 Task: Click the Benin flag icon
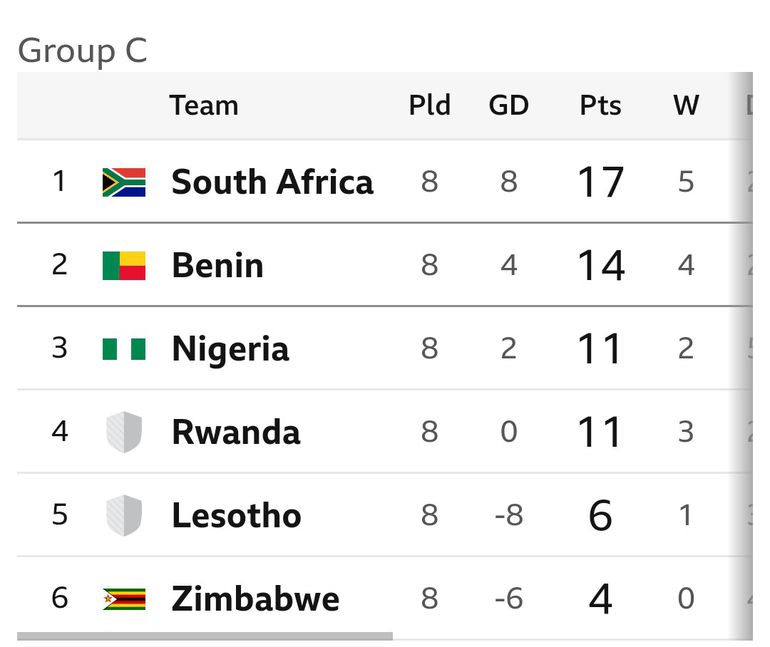(x=124, y=265)
